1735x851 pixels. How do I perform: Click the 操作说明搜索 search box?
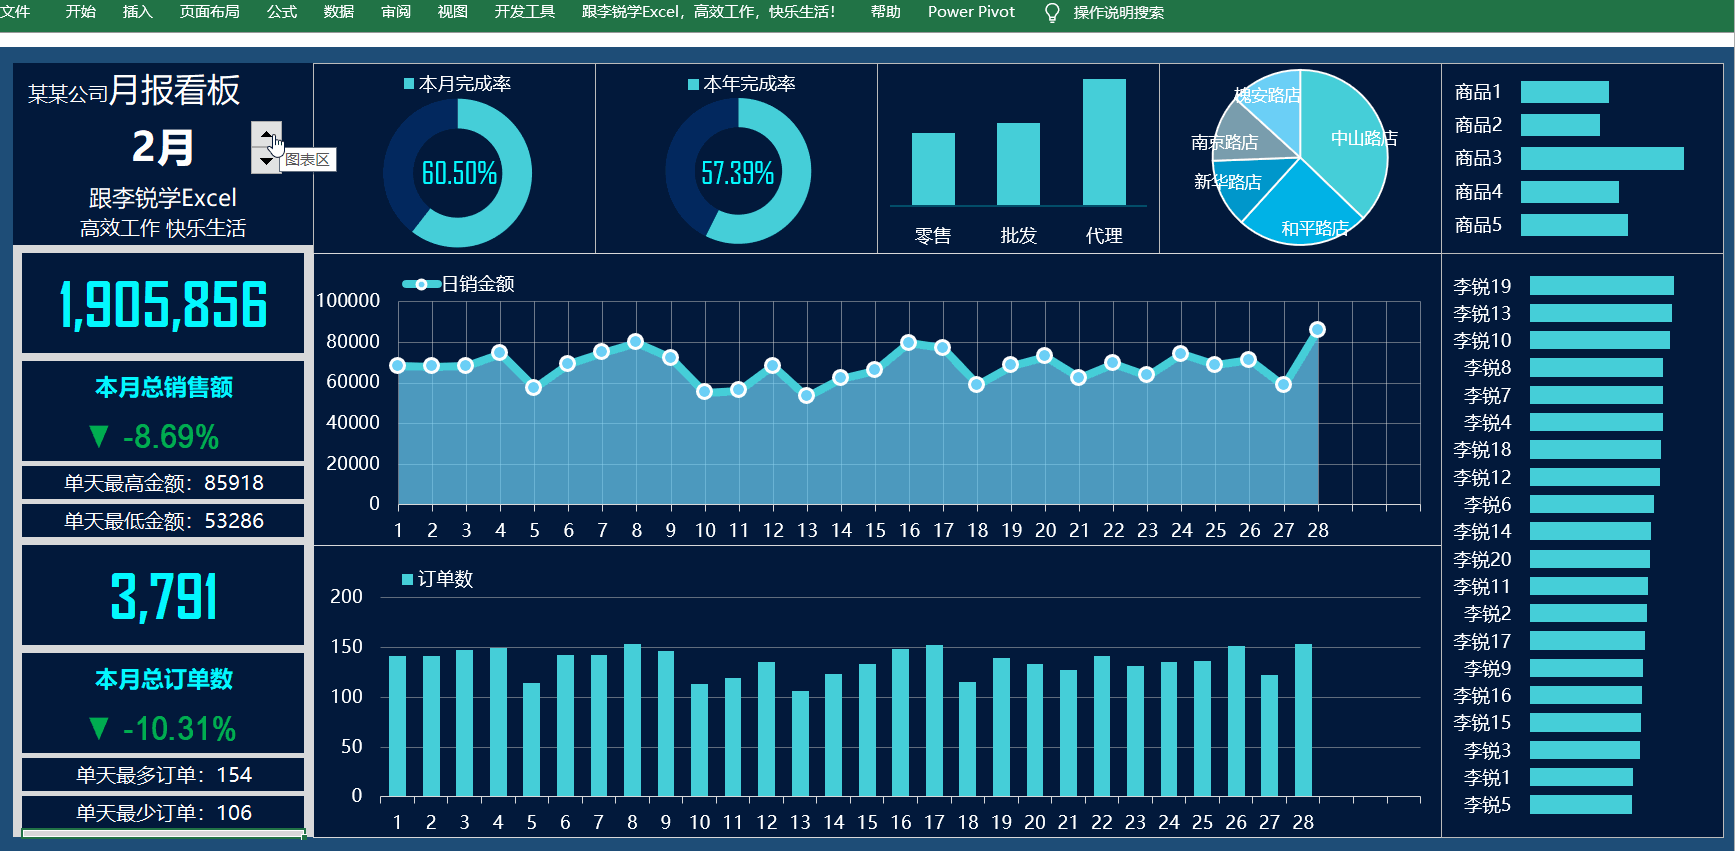click(1118, 12)
